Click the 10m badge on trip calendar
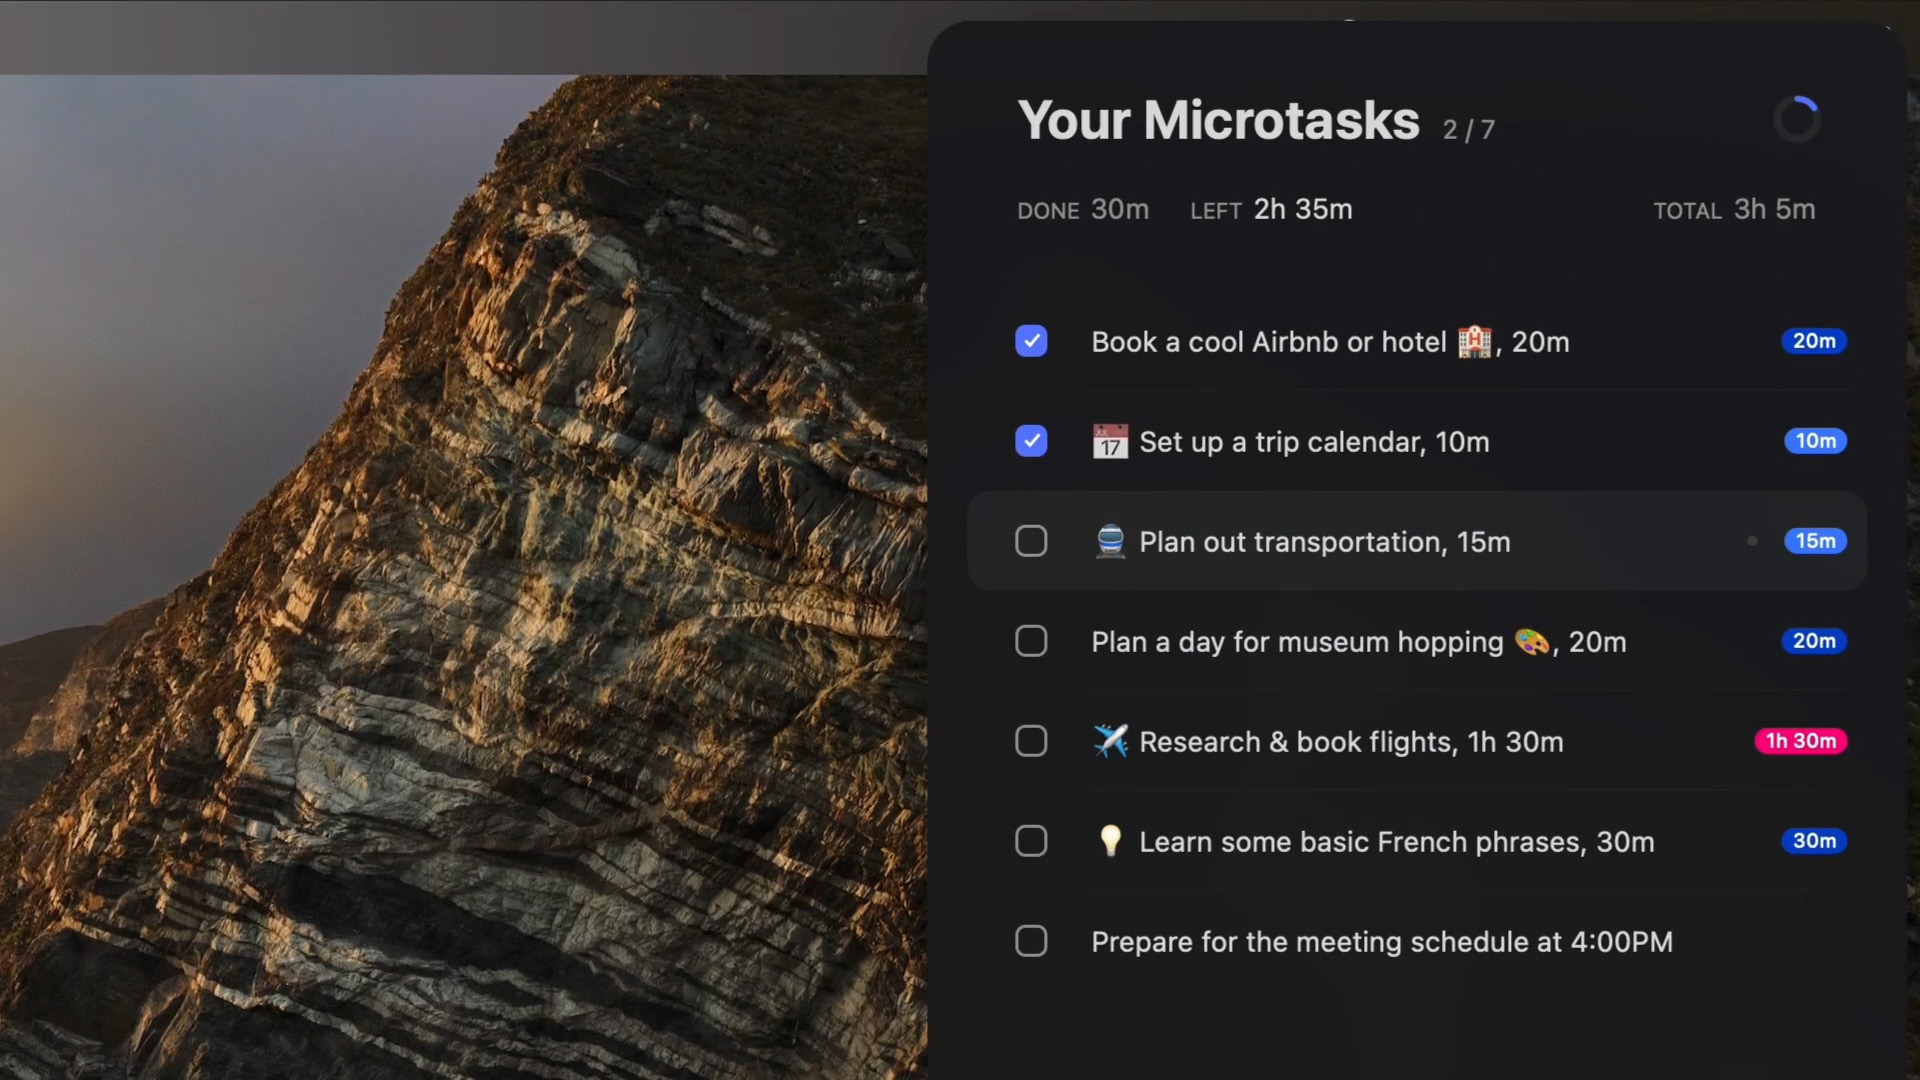 pyautogui.click(x=1815, y=441)
